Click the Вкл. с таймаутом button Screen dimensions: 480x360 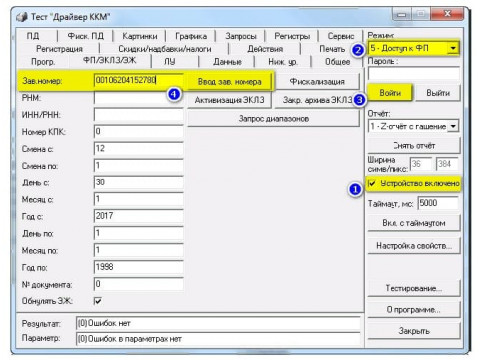tap(414, 223)
